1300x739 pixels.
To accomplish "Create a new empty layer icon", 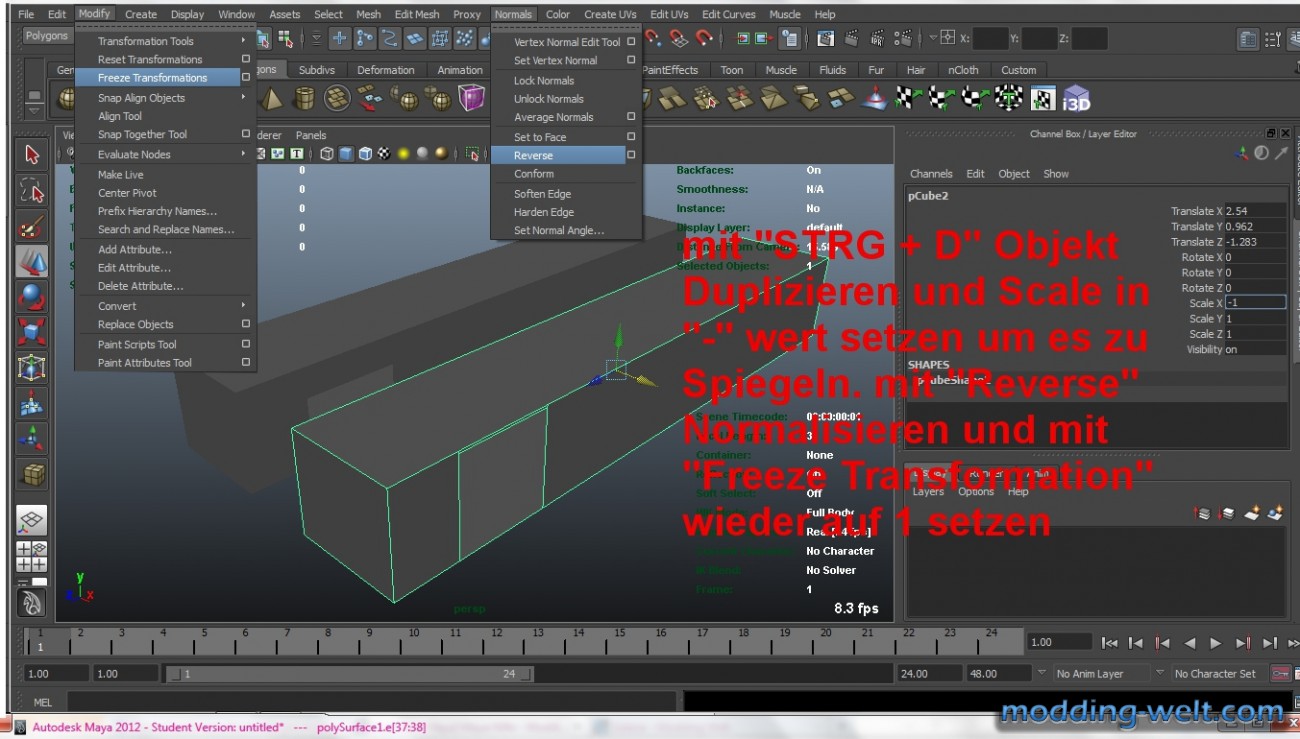I will click(x=1251, y=513).
